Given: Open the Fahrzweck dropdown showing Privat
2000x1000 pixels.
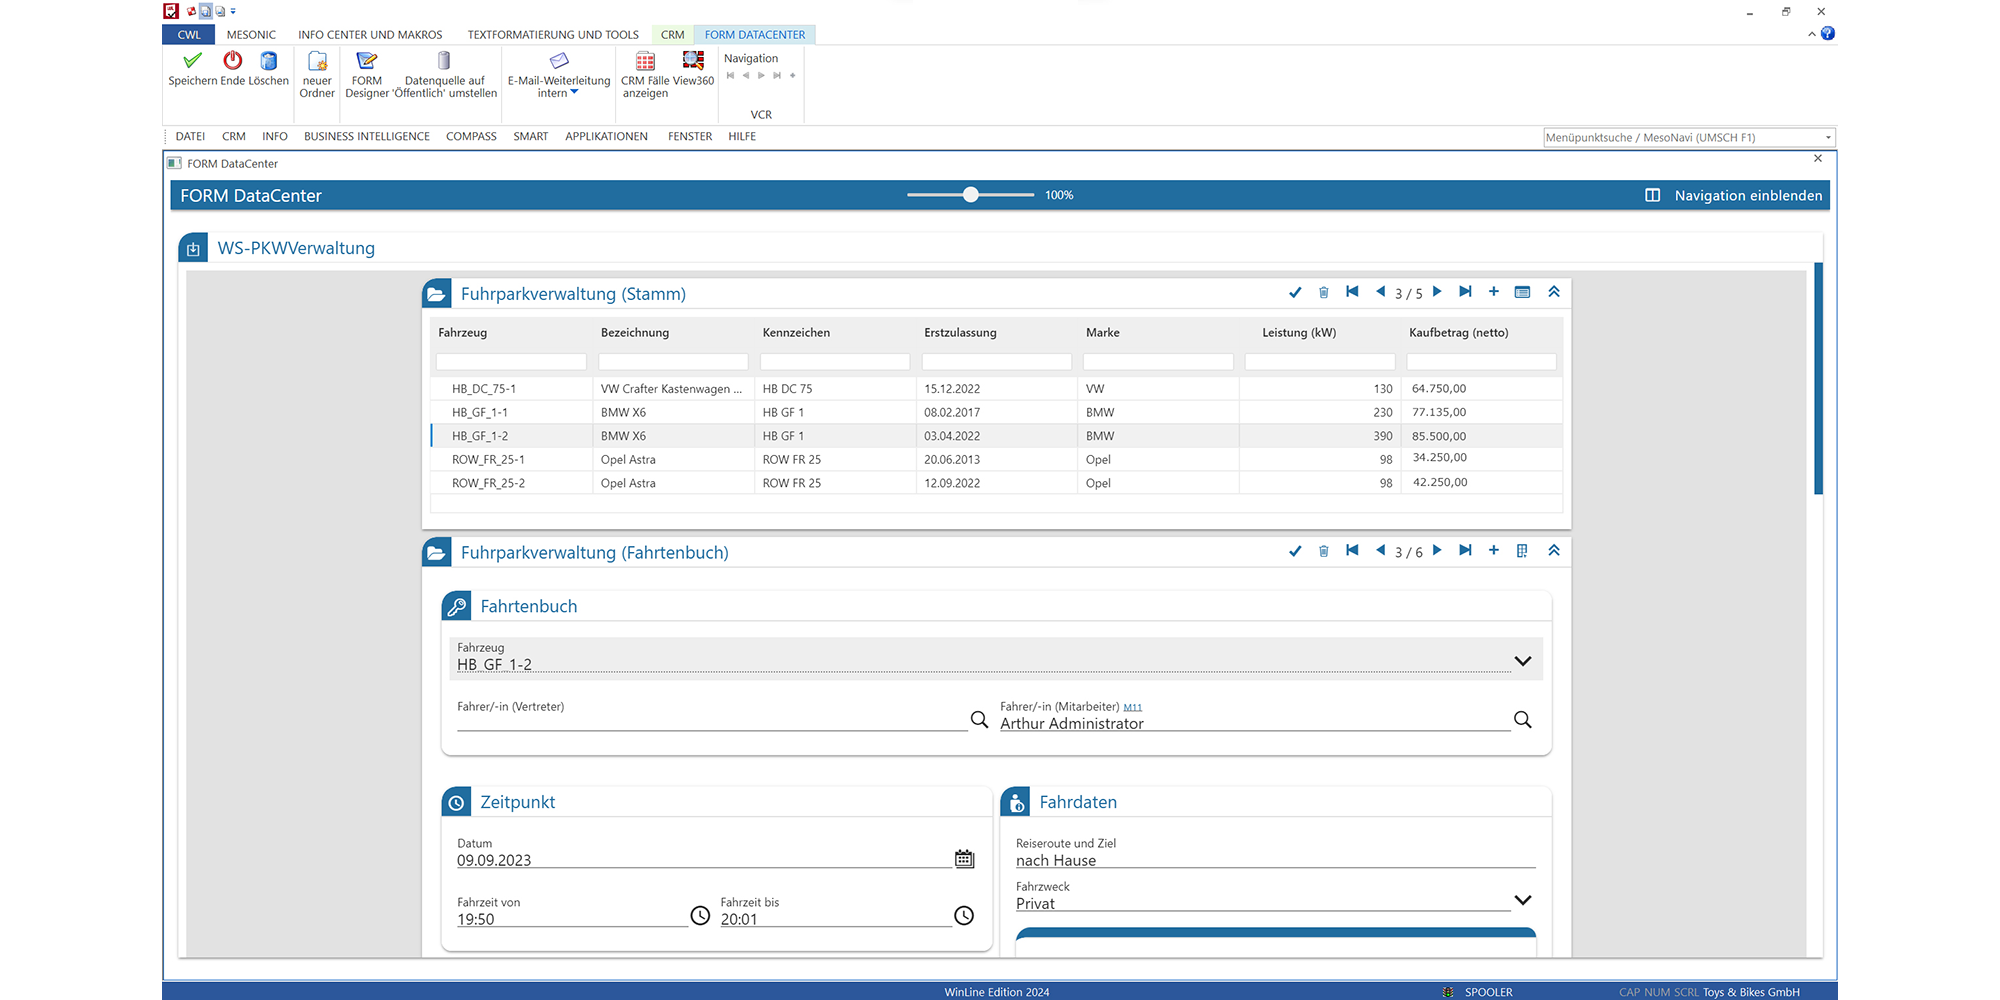Looking at the screenshot, I should point(1522,900).
